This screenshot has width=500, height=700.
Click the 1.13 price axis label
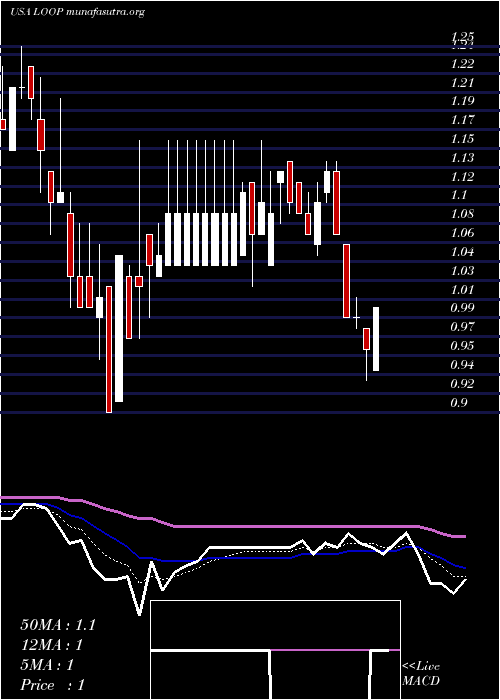(x=462, y=158)
